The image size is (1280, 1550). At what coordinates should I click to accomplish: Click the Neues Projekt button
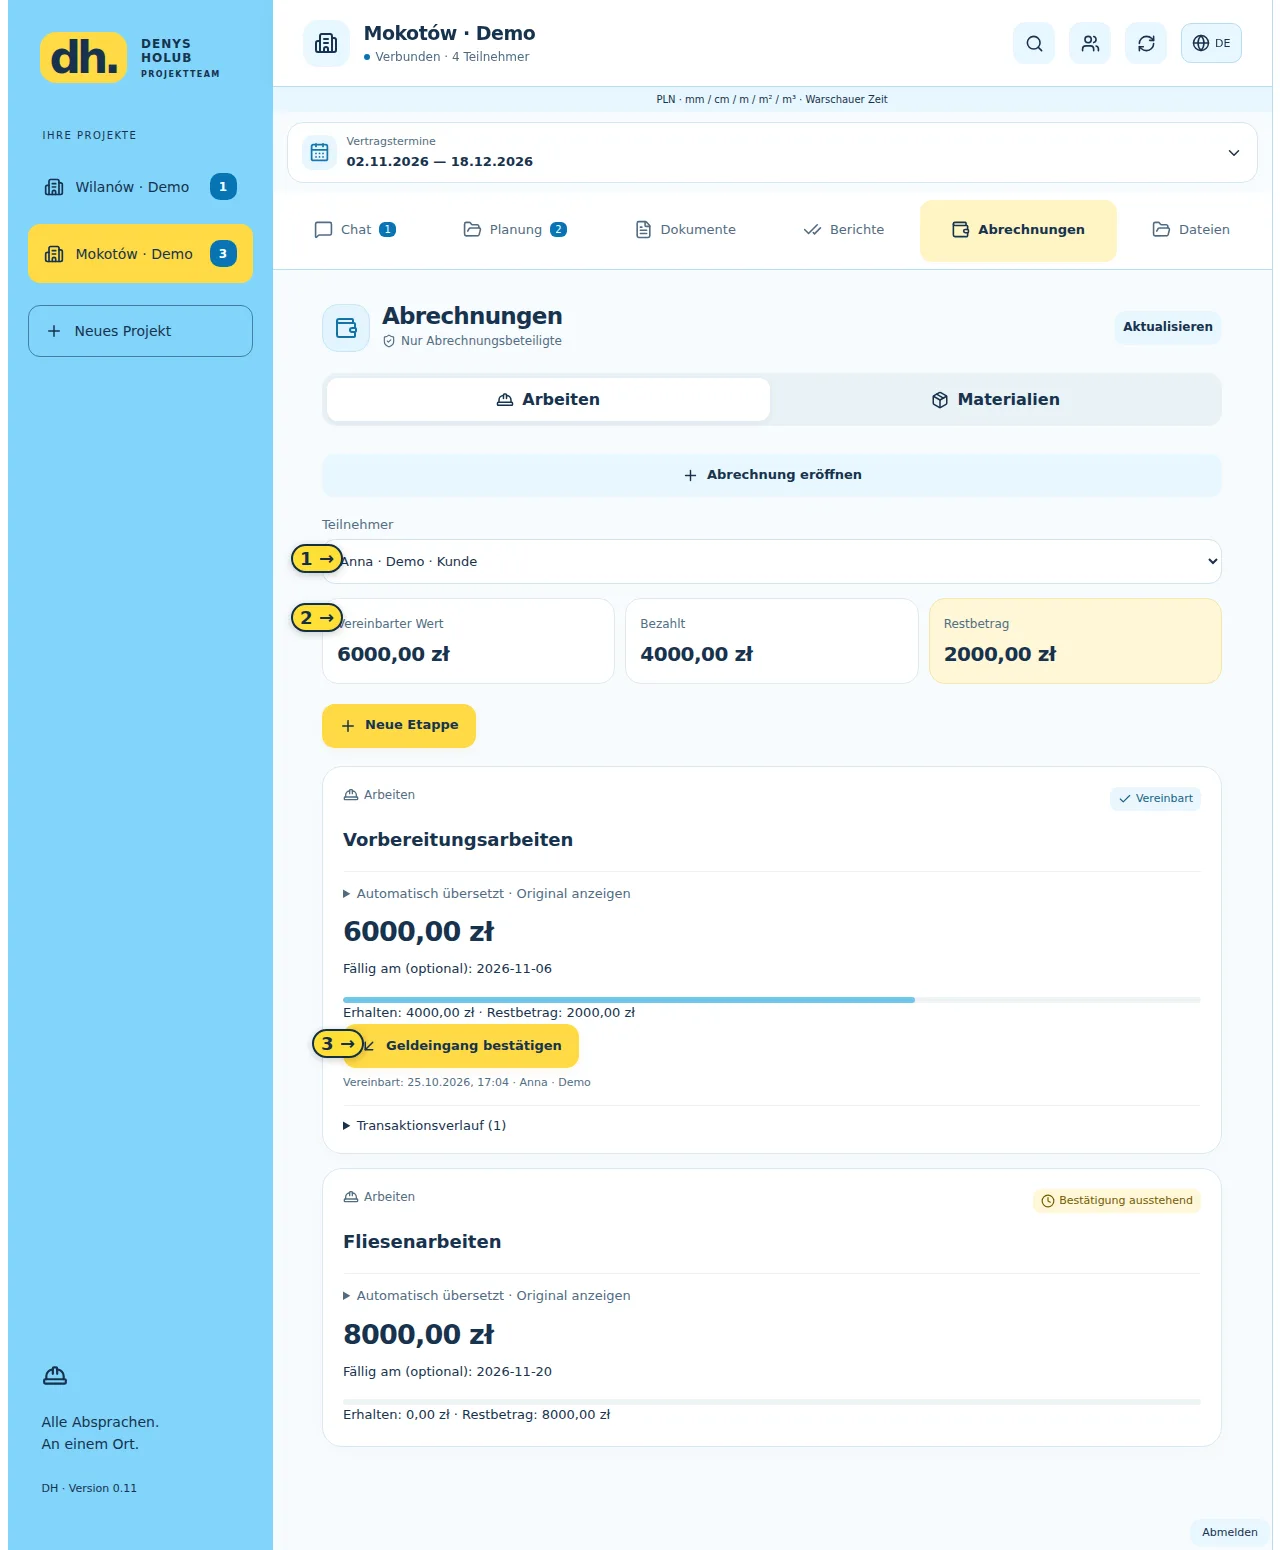coord(140,331)
